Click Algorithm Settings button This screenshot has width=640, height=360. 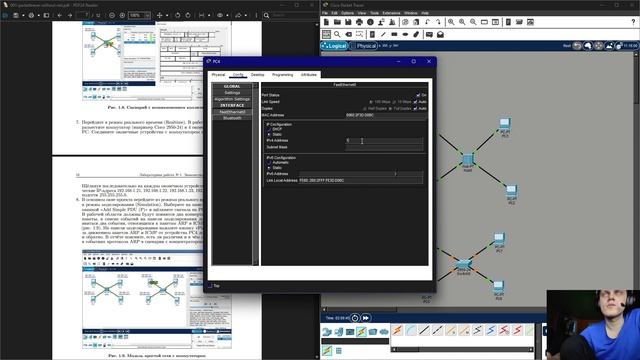tap(232, 99)
